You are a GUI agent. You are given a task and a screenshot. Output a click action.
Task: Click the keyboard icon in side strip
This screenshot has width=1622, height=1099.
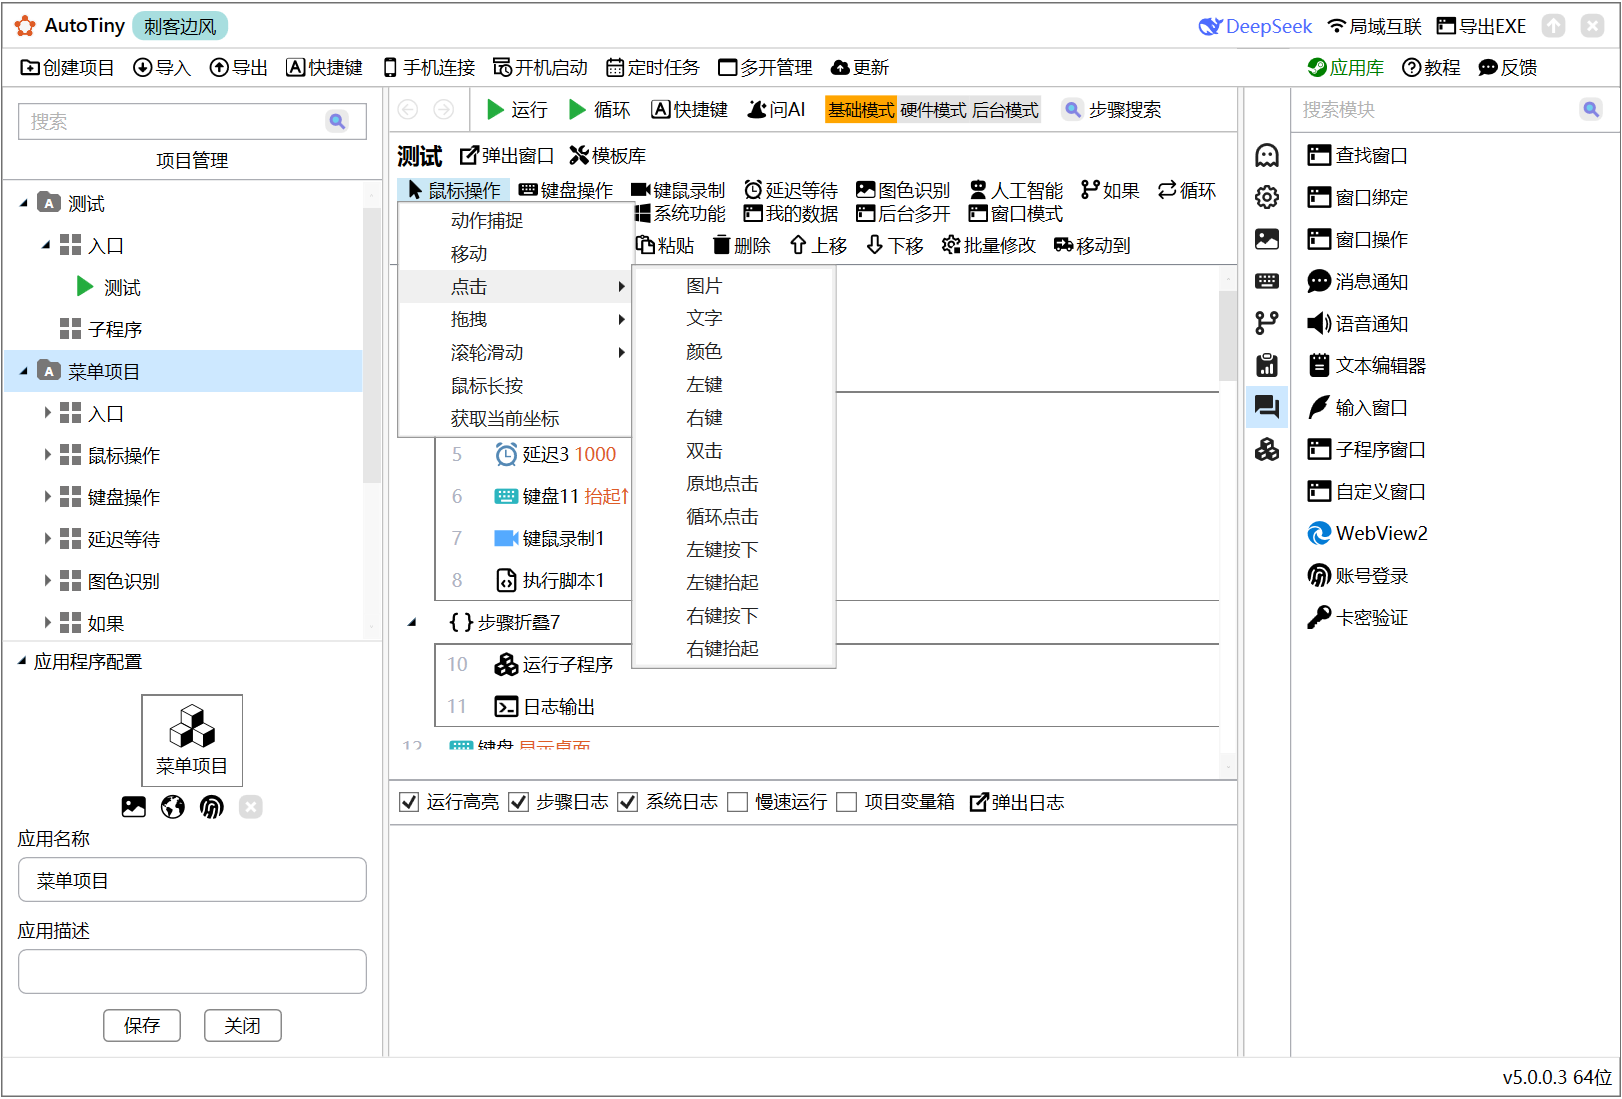click(1267, 281)
